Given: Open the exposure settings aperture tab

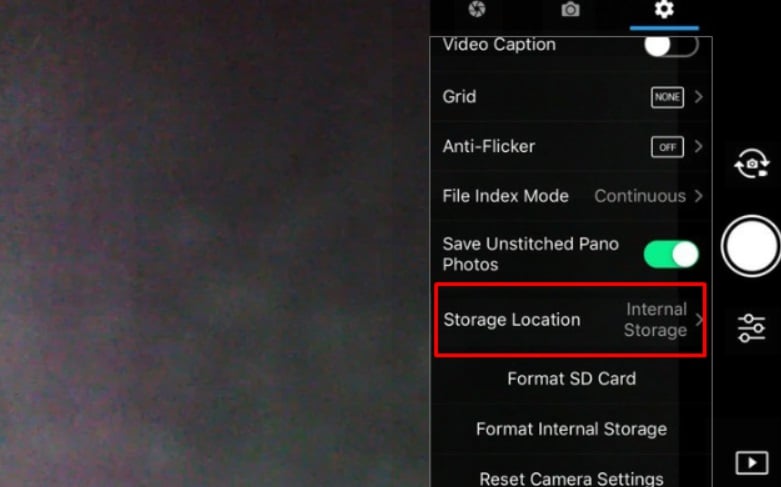Looking at the screenshot, I should [477, 10].
